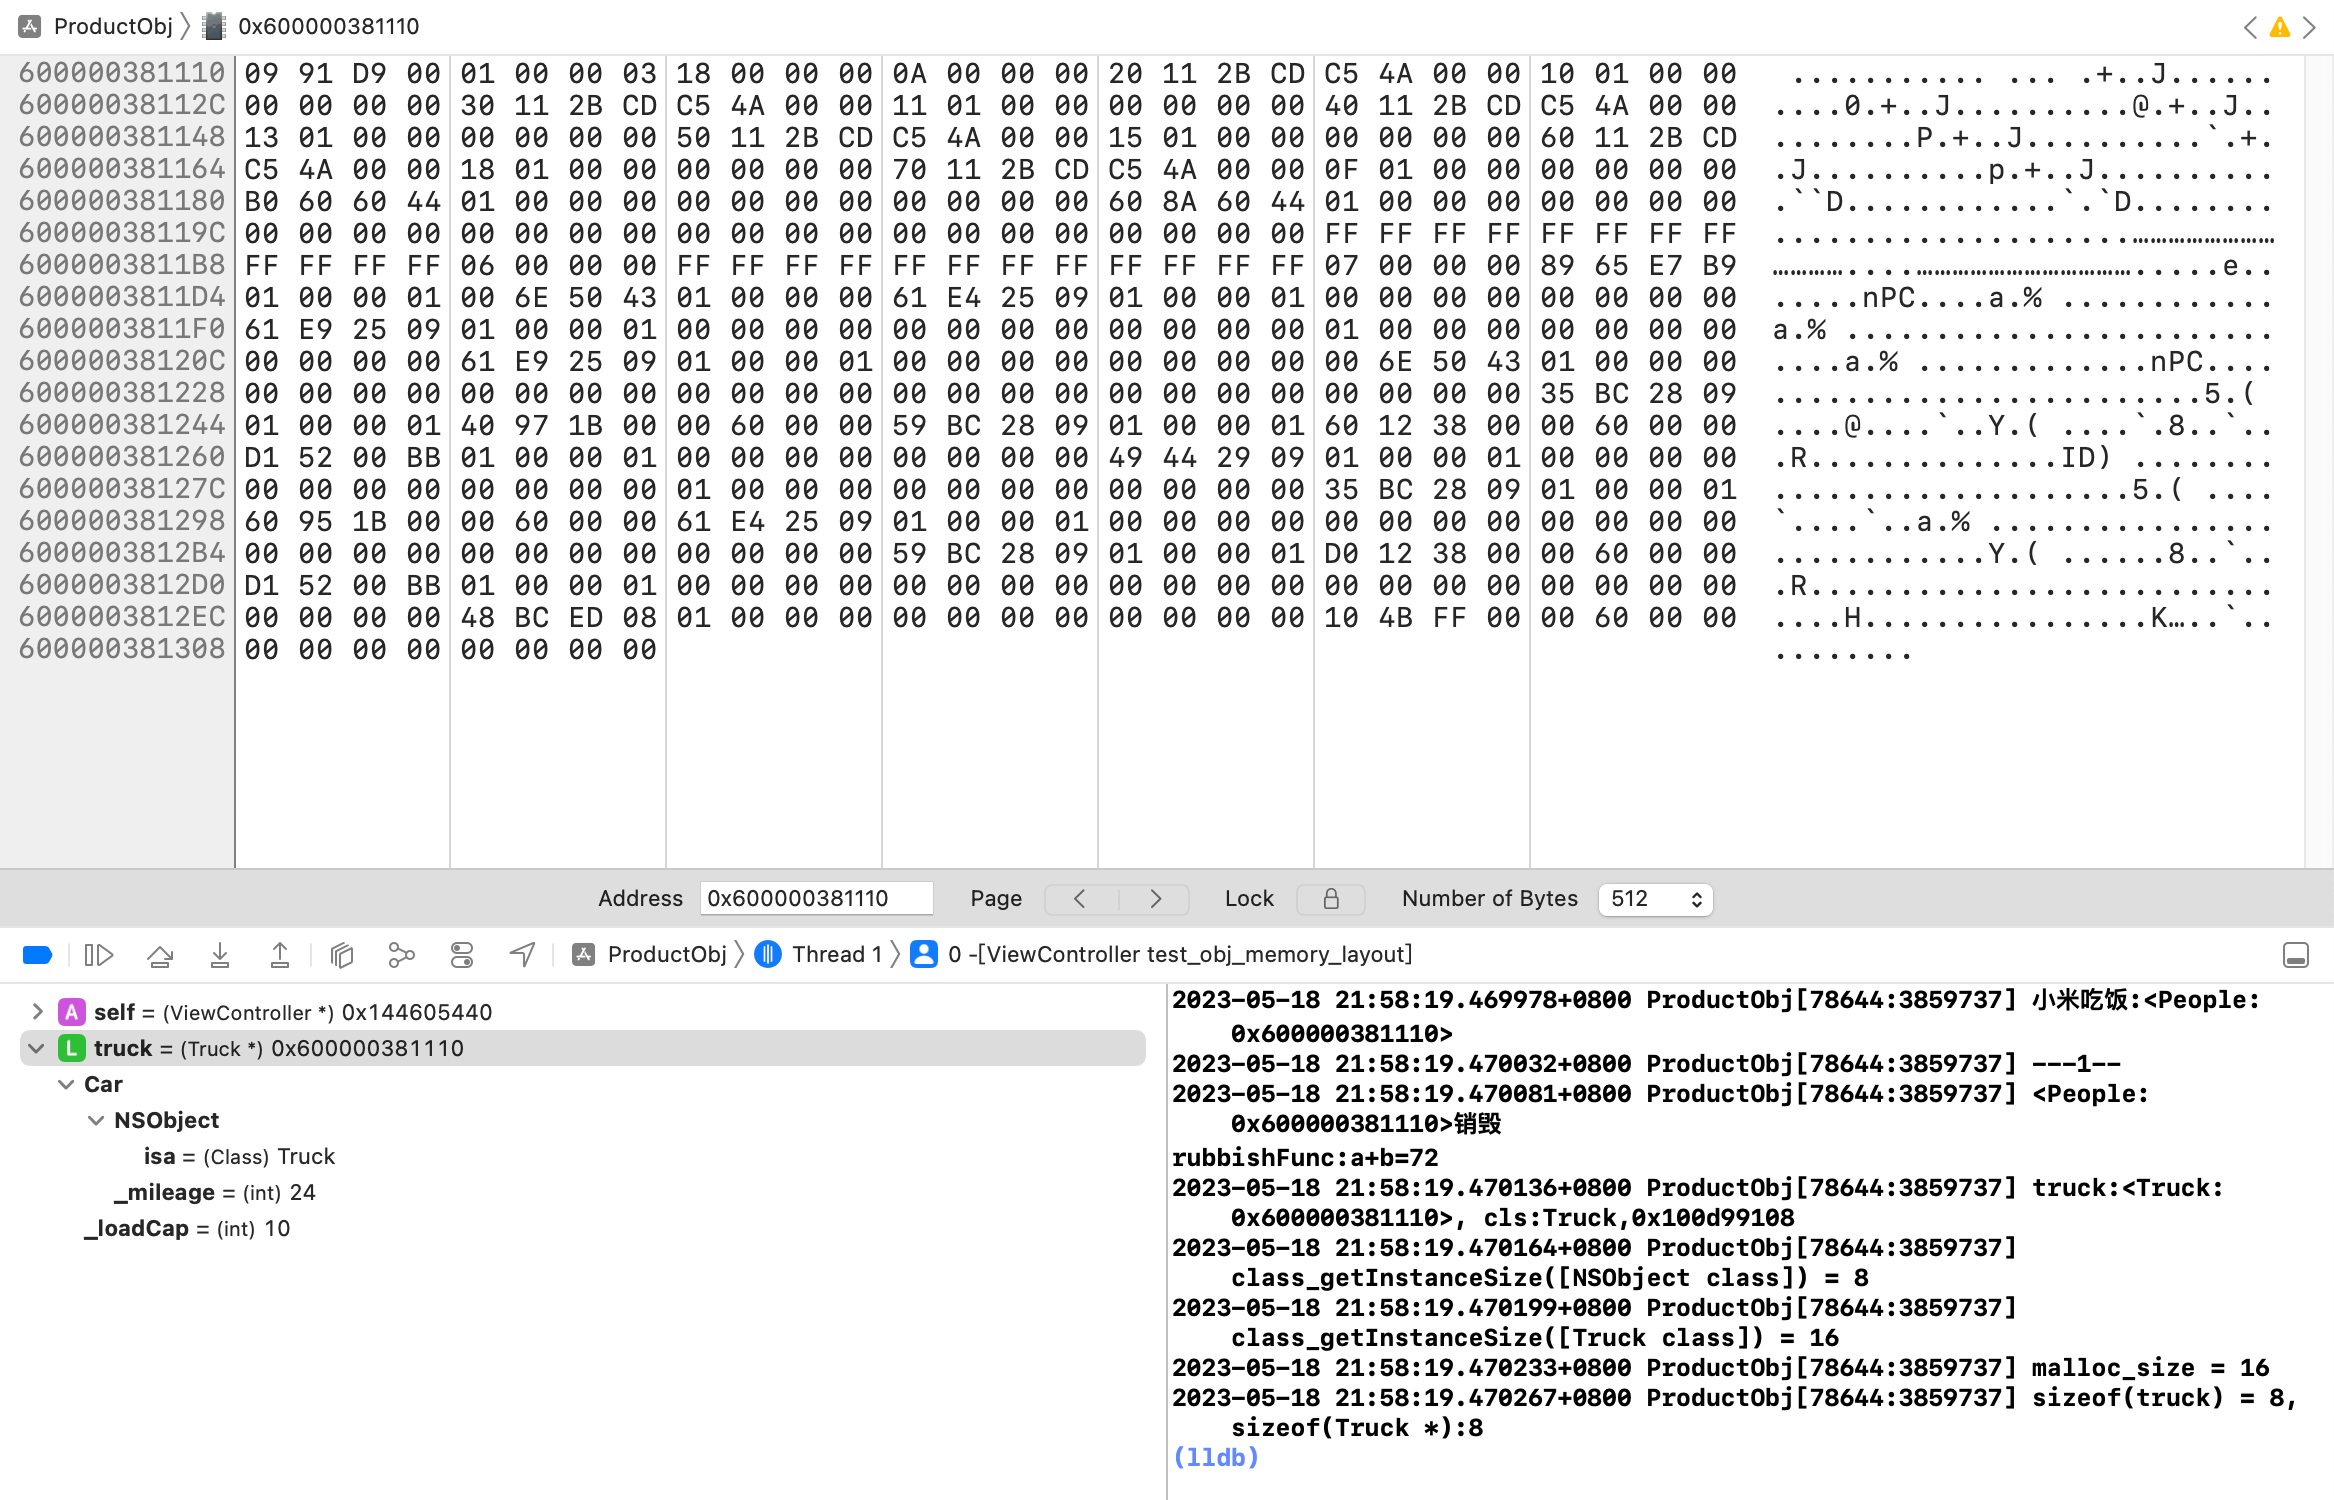
Task: Click the Environment Overrides icon
Action: (462, 955)
